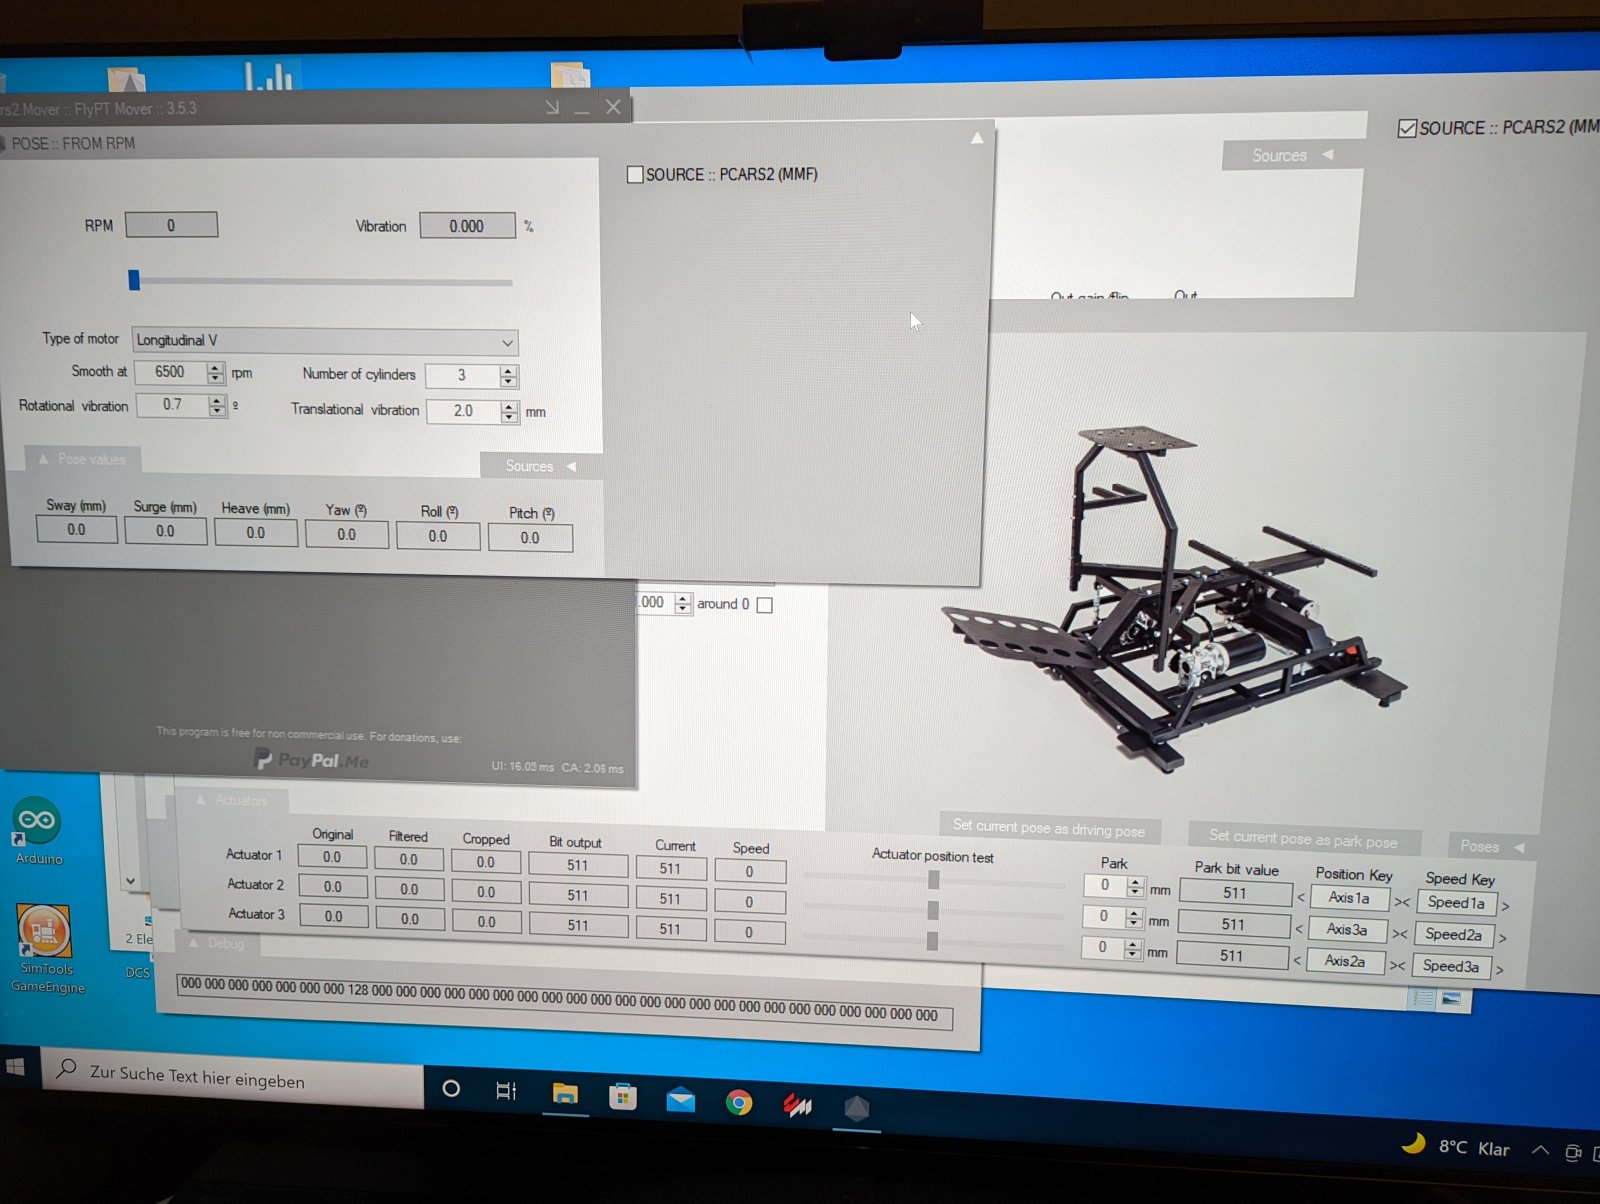Click the moon weather icon in the tray
1600x1204 pixels.
1413,1143
